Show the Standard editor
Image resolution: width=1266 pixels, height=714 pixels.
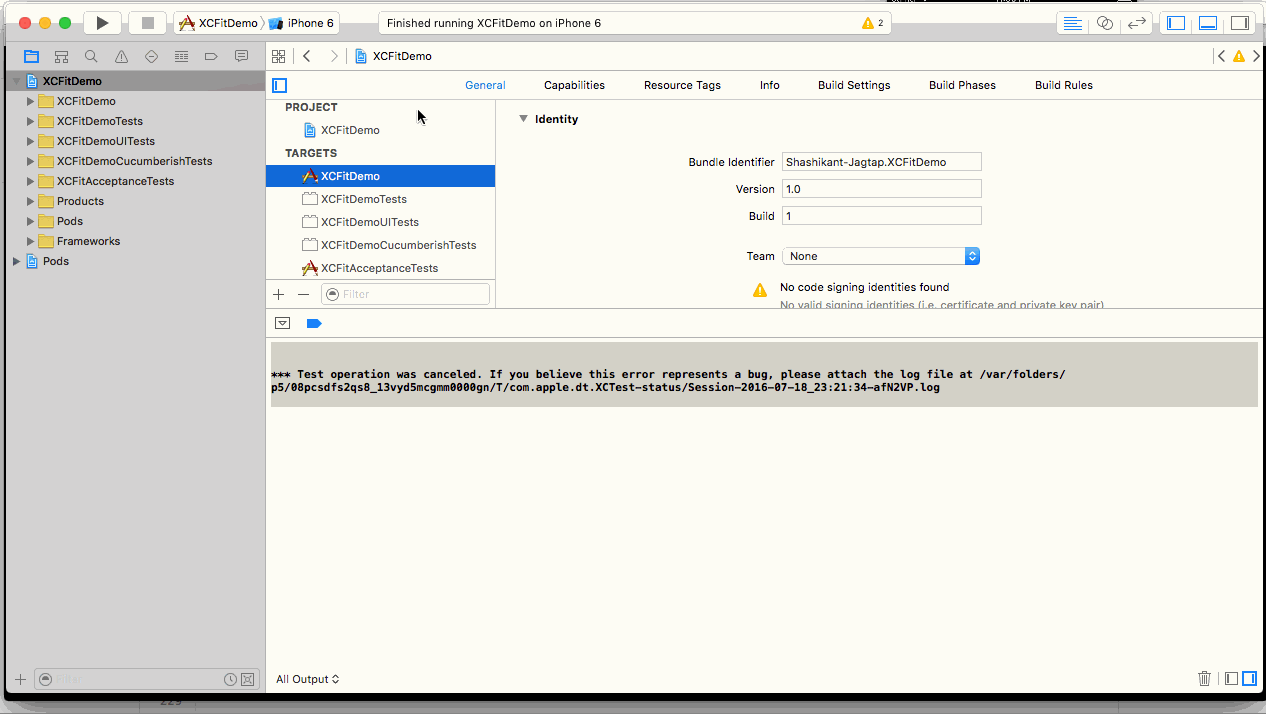tap(1072, 23)
